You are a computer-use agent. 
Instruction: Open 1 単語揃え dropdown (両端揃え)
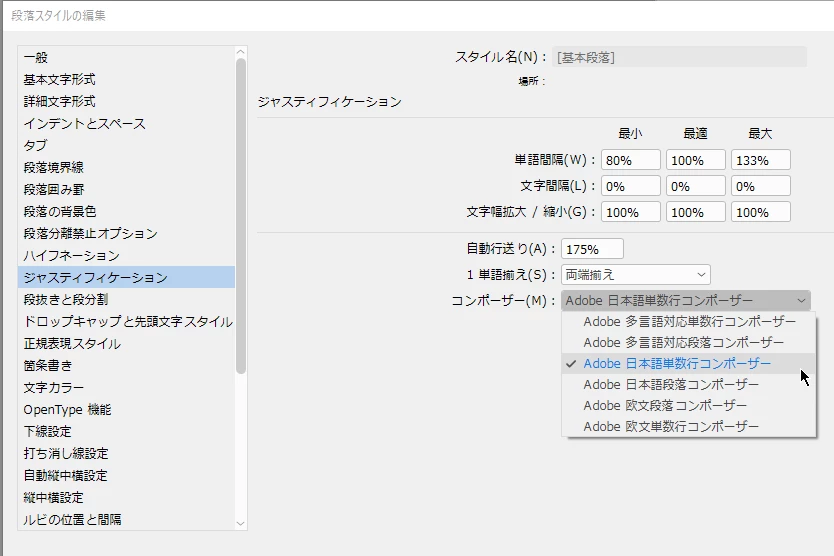click(636, 275)
